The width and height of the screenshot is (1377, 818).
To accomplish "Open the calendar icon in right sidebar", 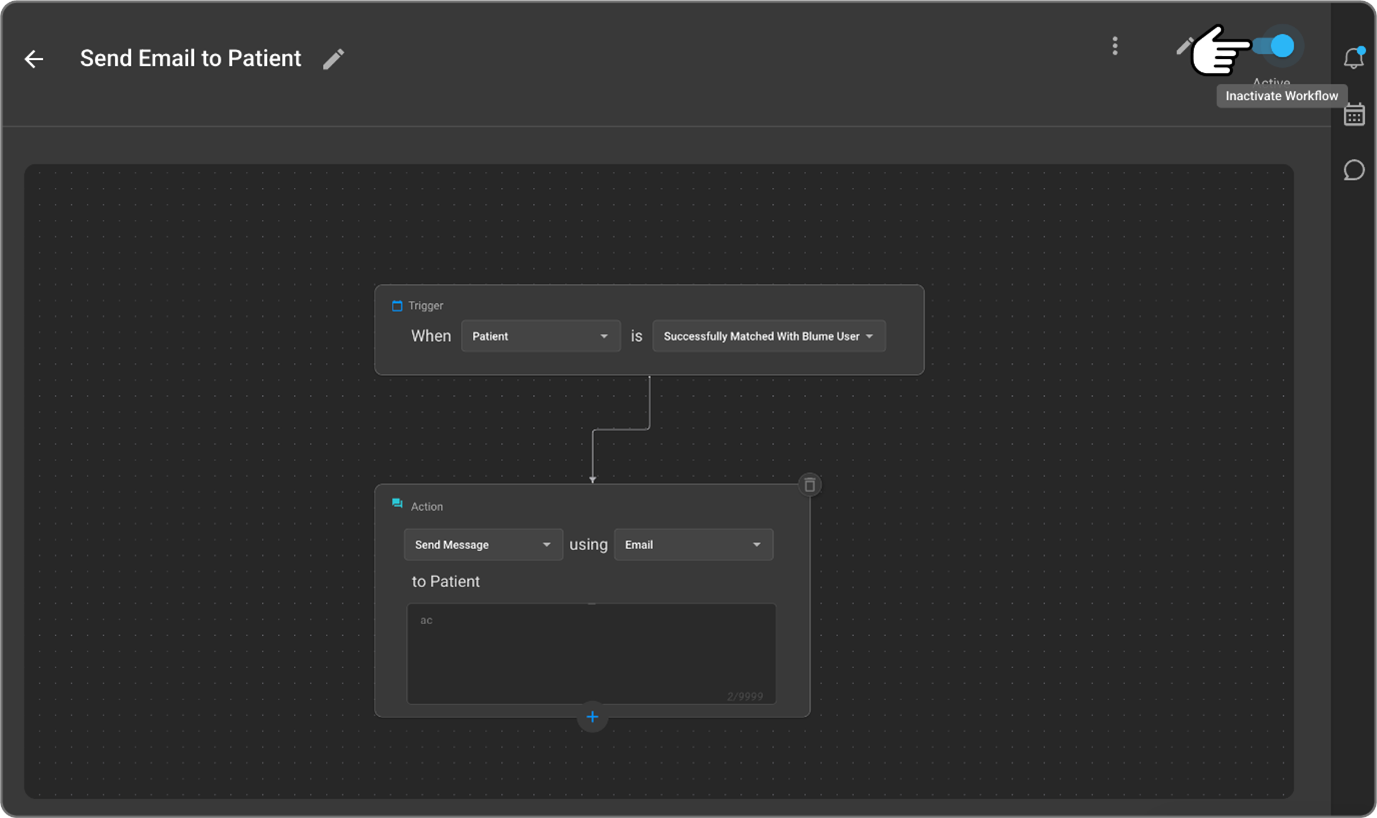I will coord(1354,116).
